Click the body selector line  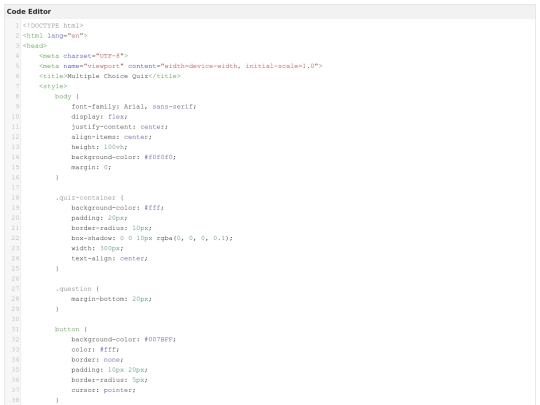(67, 96)
